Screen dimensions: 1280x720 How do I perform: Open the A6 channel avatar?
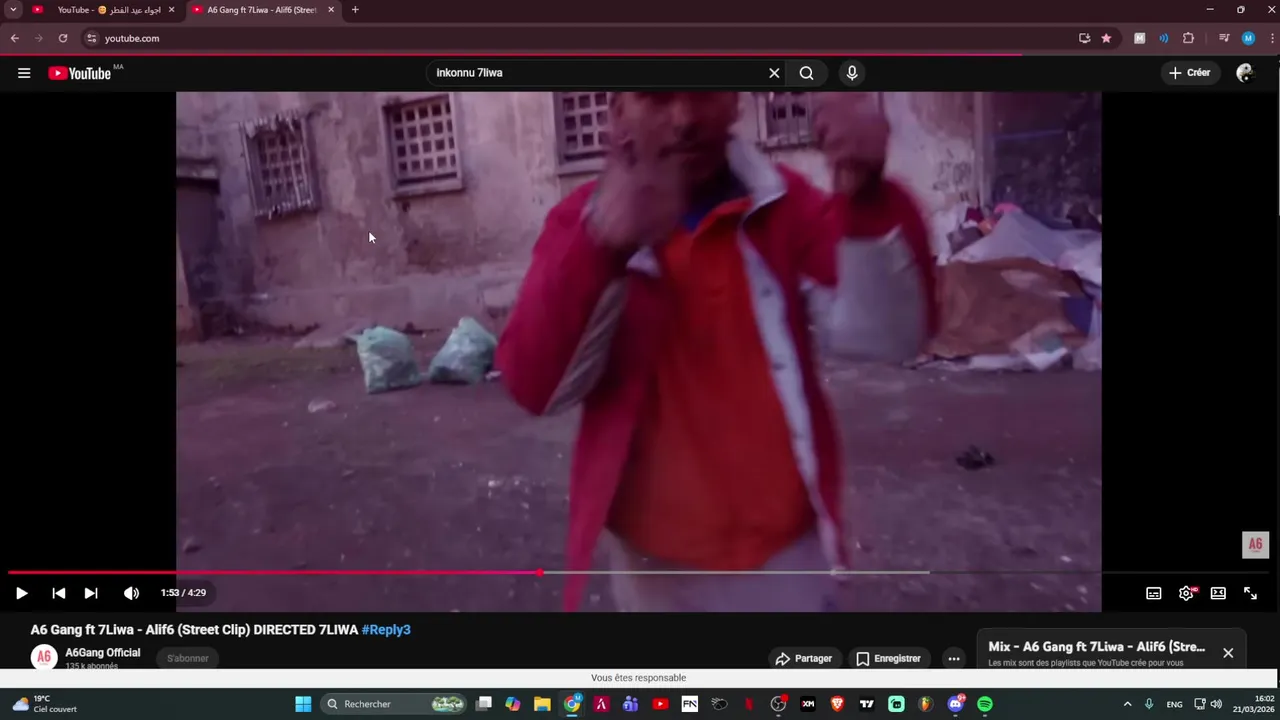coord(44,658)
